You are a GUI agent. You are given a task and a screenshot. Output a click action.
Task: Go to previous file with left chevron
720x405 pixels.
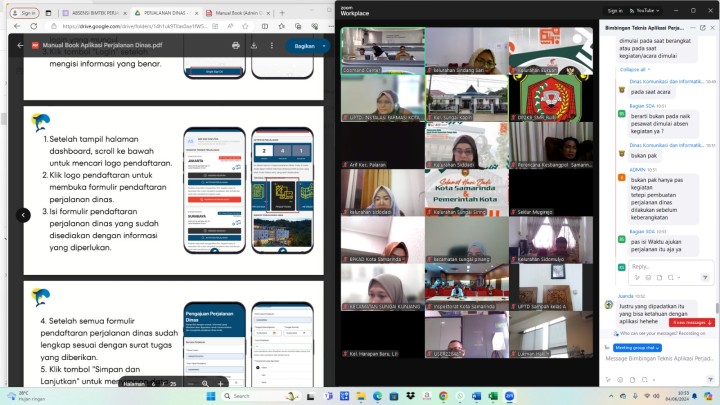[23, 215]
